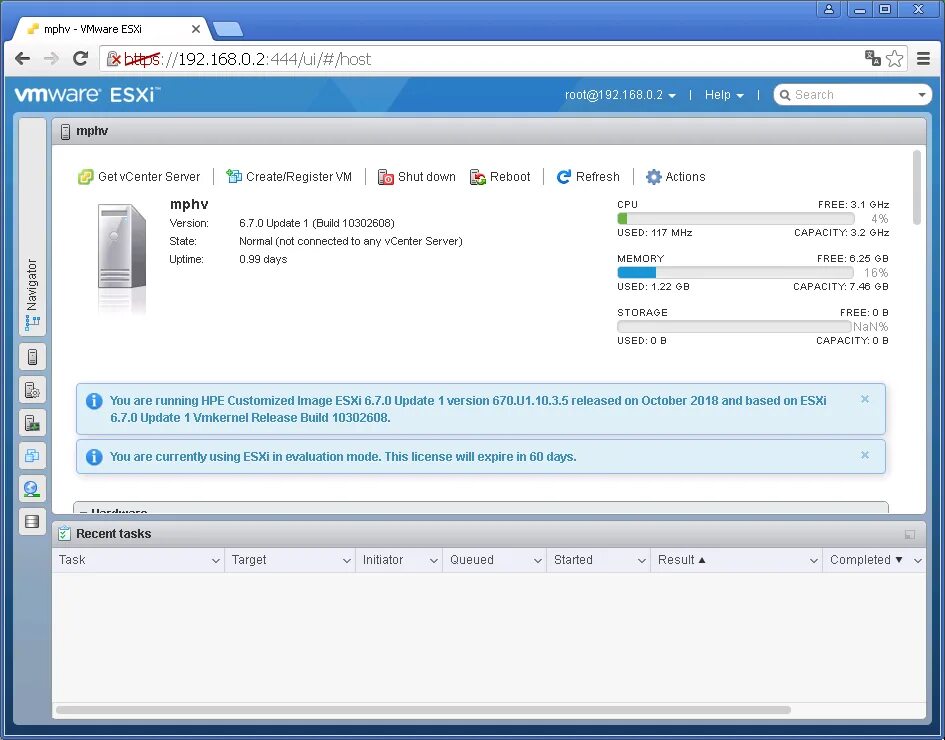945x740 pixels.
Task: Click the Recent tasks horizontal scrollbar
Action: 423,710
